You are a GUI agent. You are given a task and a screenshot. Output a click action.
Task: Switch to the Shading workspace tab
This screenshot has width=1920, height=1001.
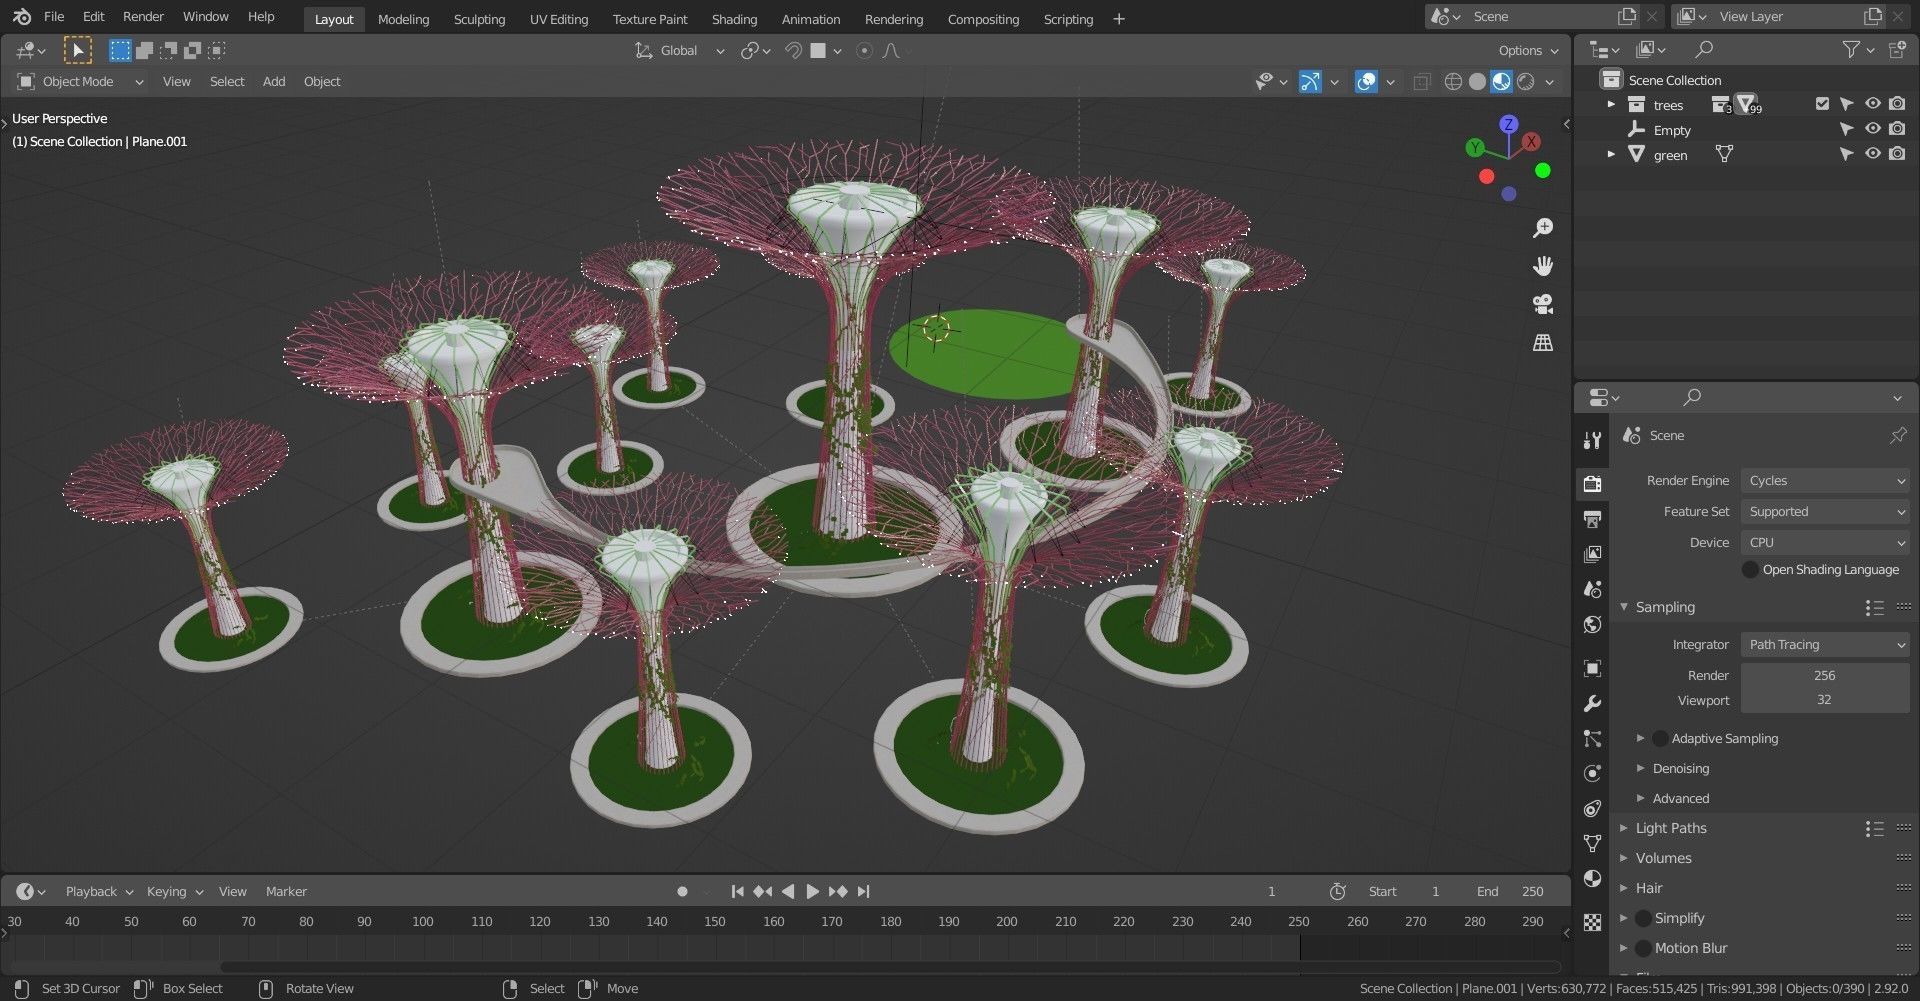point(734,19)
